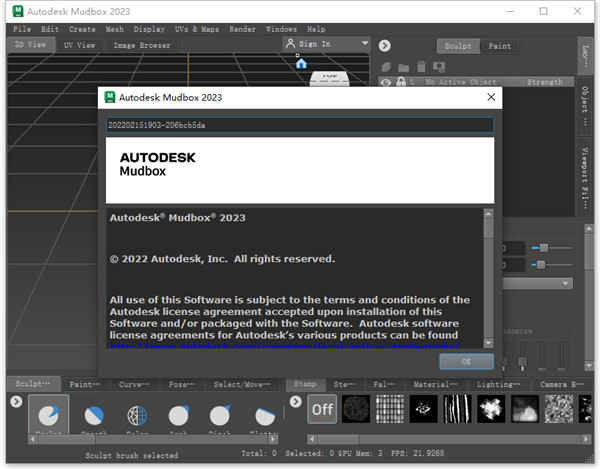Choose the vertical streaks stamp thumbnail
This screenshot has height=469, width=600.
pos(457,409)
